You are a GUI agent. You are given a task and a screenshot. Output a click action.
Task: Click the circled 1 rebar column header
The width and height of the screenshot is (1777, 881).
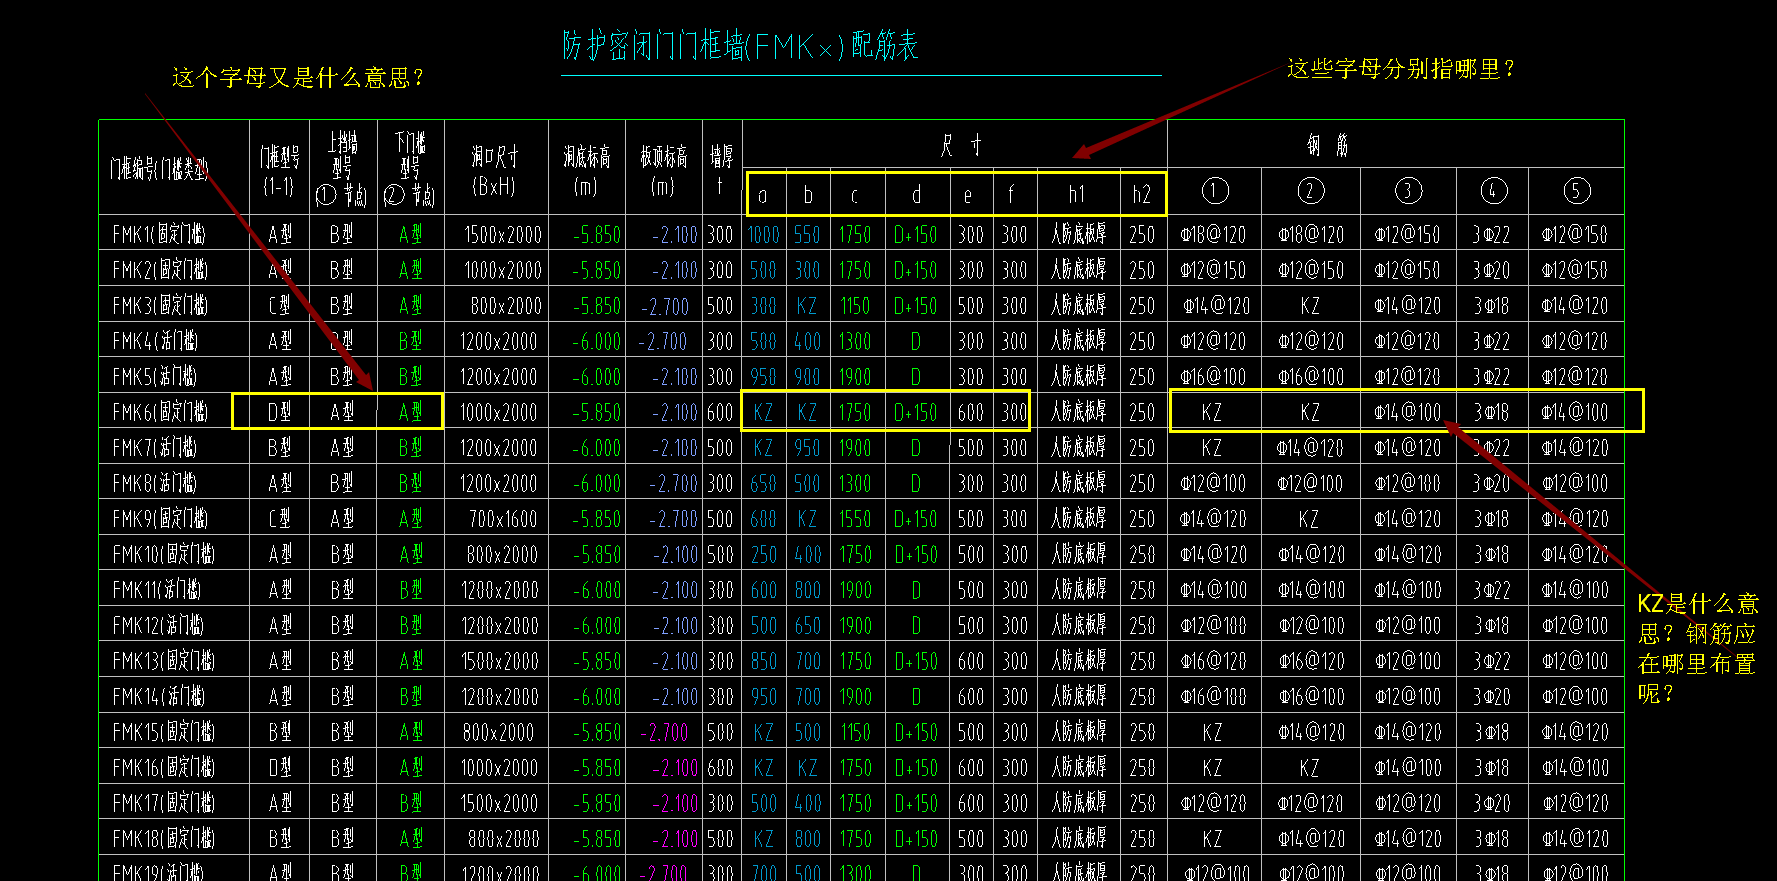(1214, 191)
